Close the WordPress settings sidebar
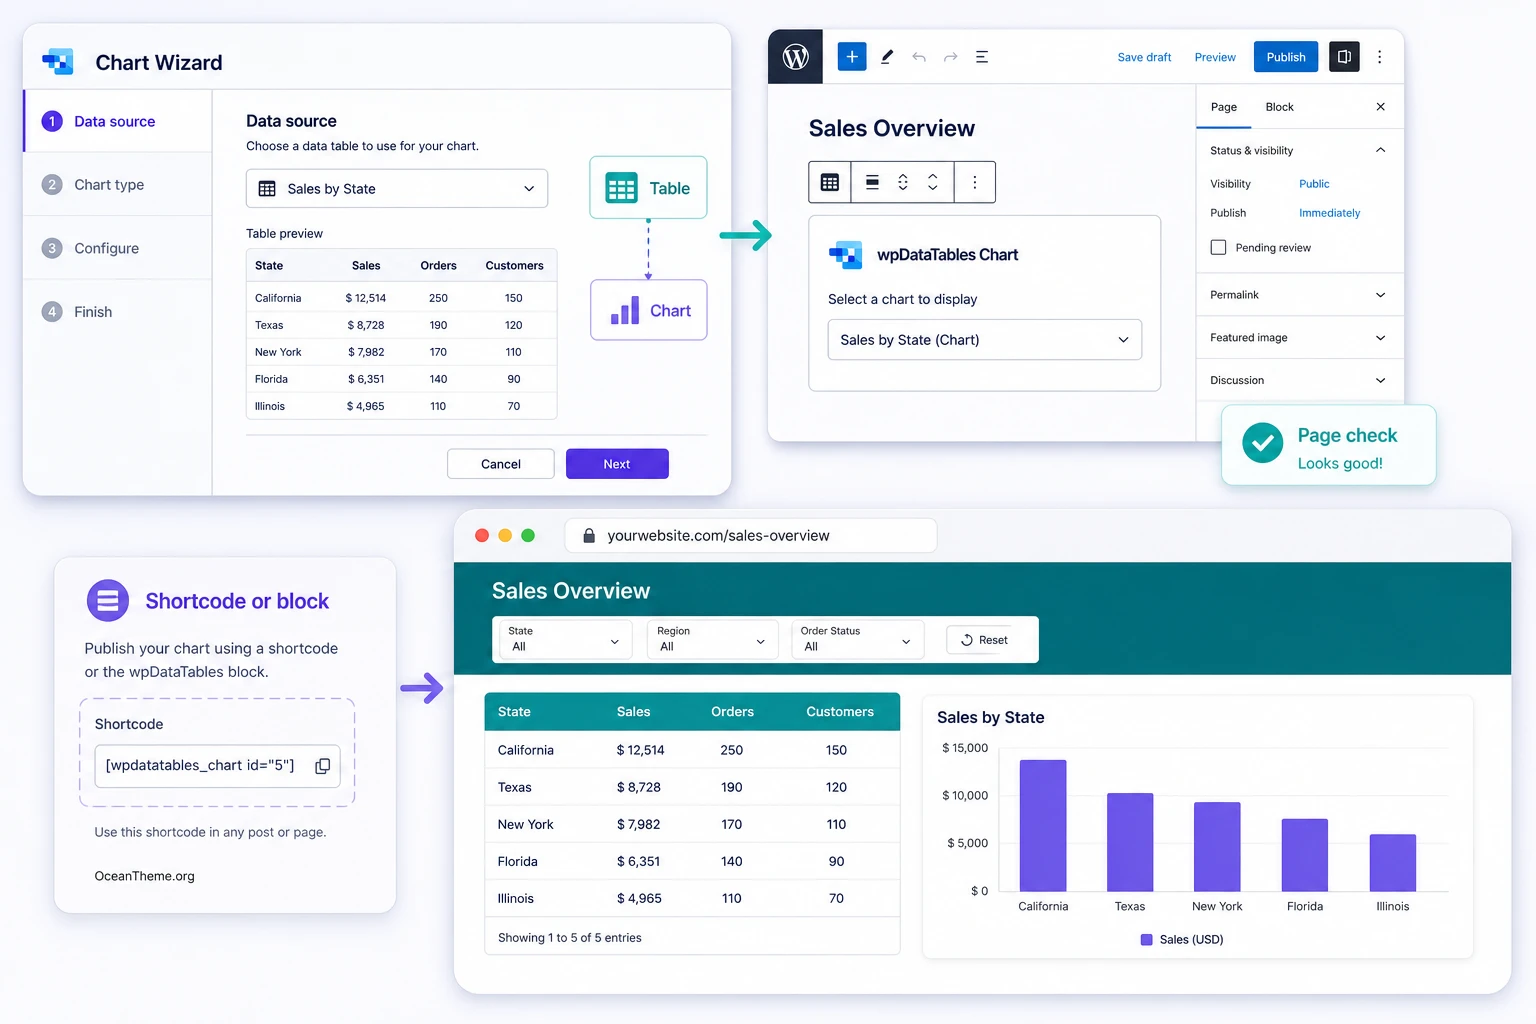This screenshot has height=1024, width=1536. 1380,107
